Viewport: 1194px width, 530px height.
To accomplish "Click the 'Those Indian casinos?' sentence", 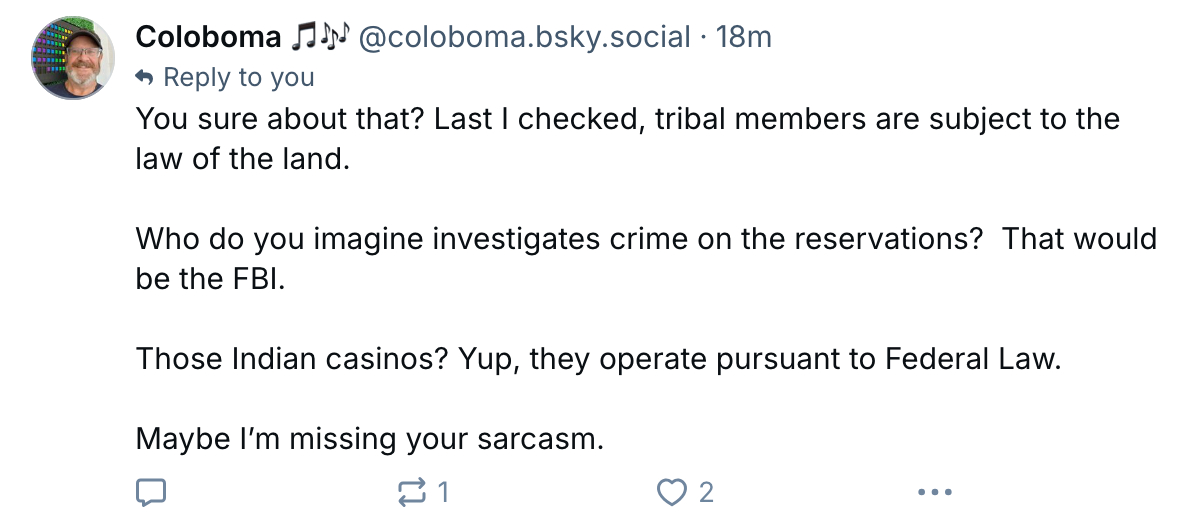I will pyautogui.click(x=595, y=358).
